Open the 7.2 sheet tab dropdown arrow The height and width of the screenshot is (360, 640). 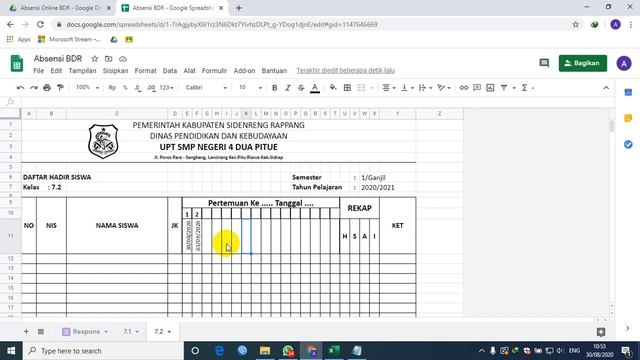(169, 332)
